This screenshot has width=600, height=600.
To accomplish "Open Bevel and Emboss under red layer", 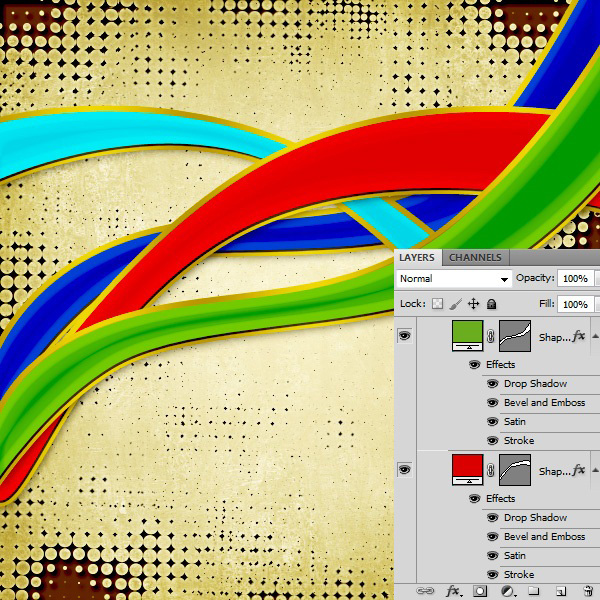I will 545,536.
